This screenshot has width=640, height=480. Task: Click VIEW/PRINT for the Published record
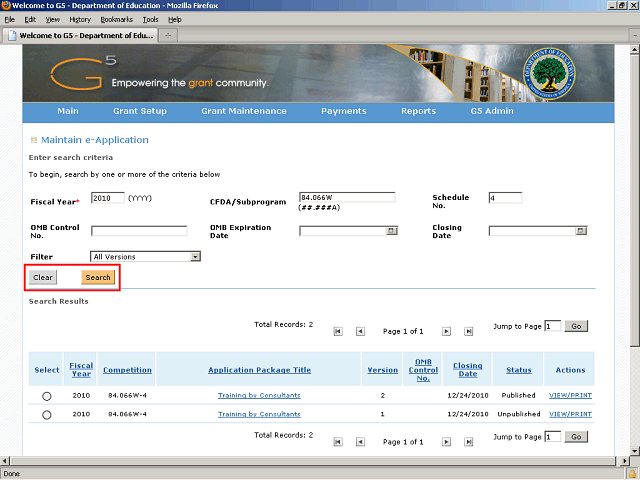click(570, 396)
